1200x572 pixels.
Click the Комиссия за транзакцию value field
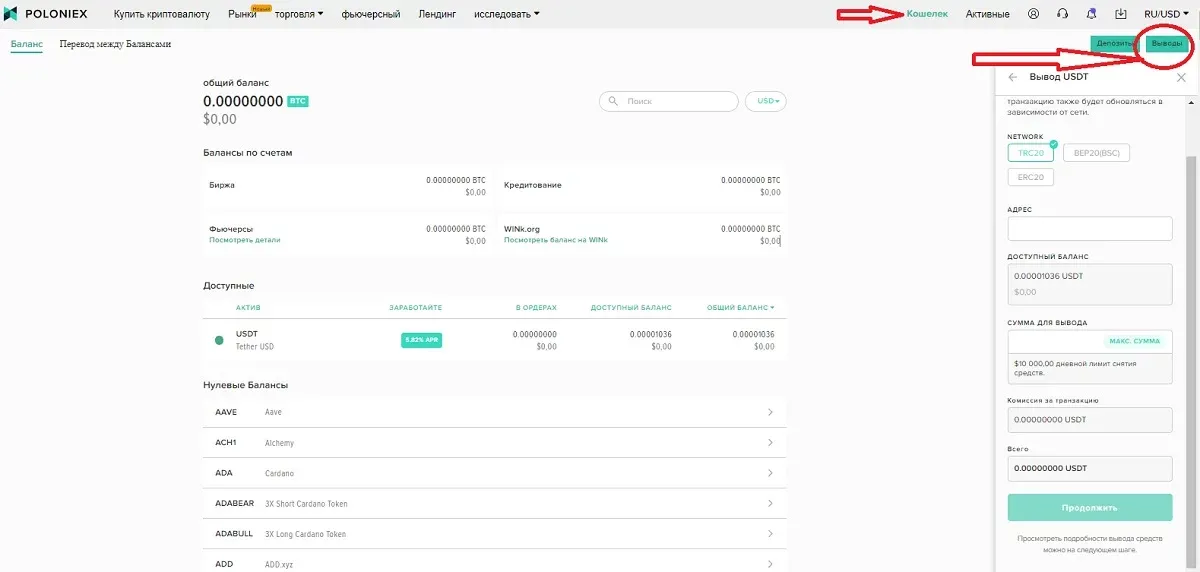click(x=1090, y=420)
